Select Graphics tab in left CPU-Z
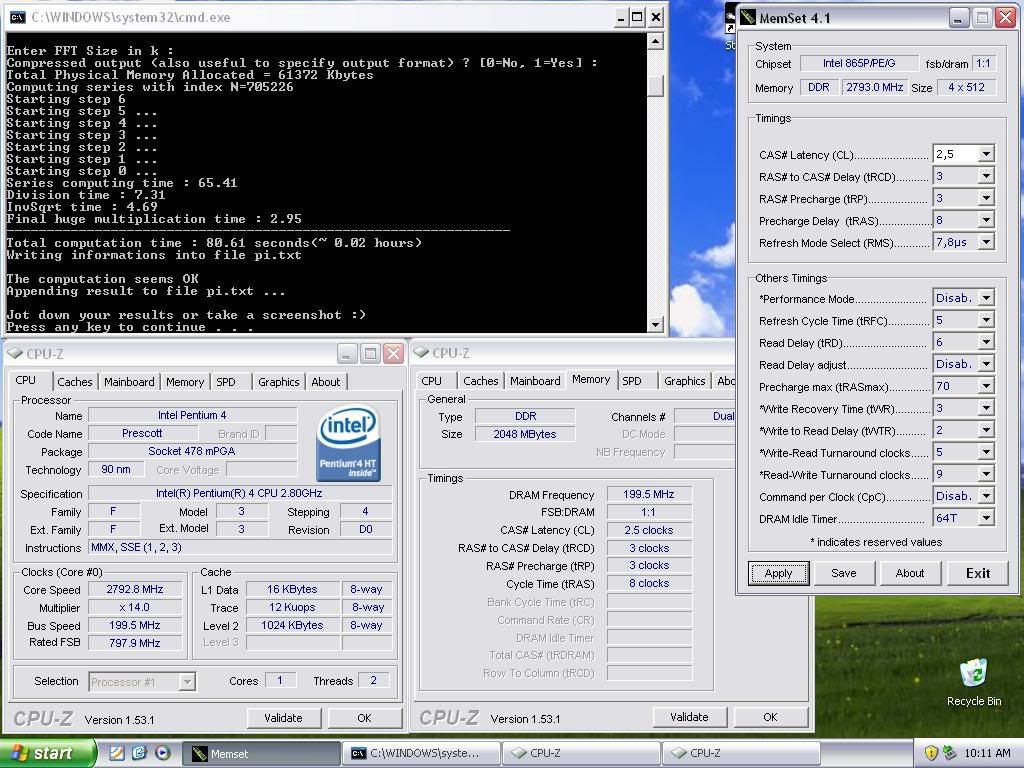The width and height of the screenshot is (1024, 768). pos(279,382)
